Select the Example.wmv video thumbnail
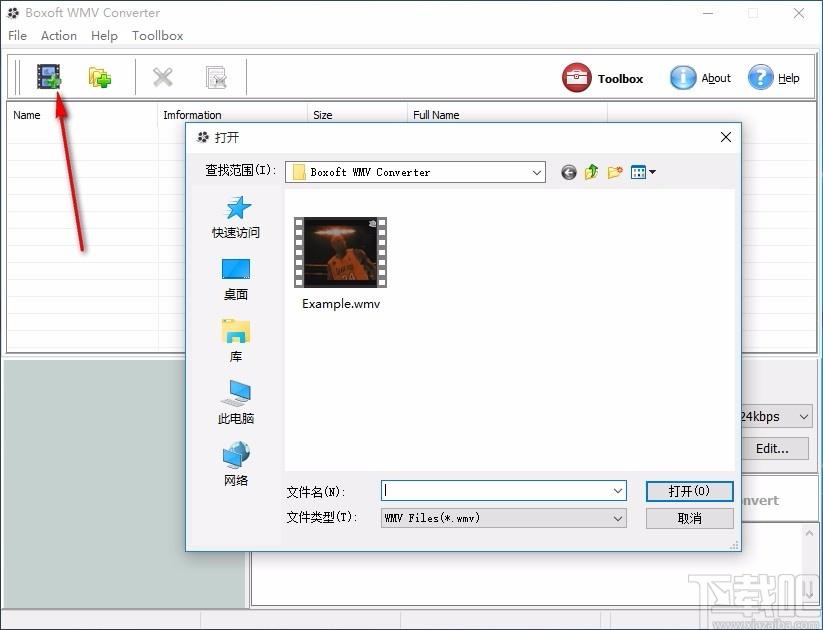This screenshot has width=823, height=630. [340, 253]
